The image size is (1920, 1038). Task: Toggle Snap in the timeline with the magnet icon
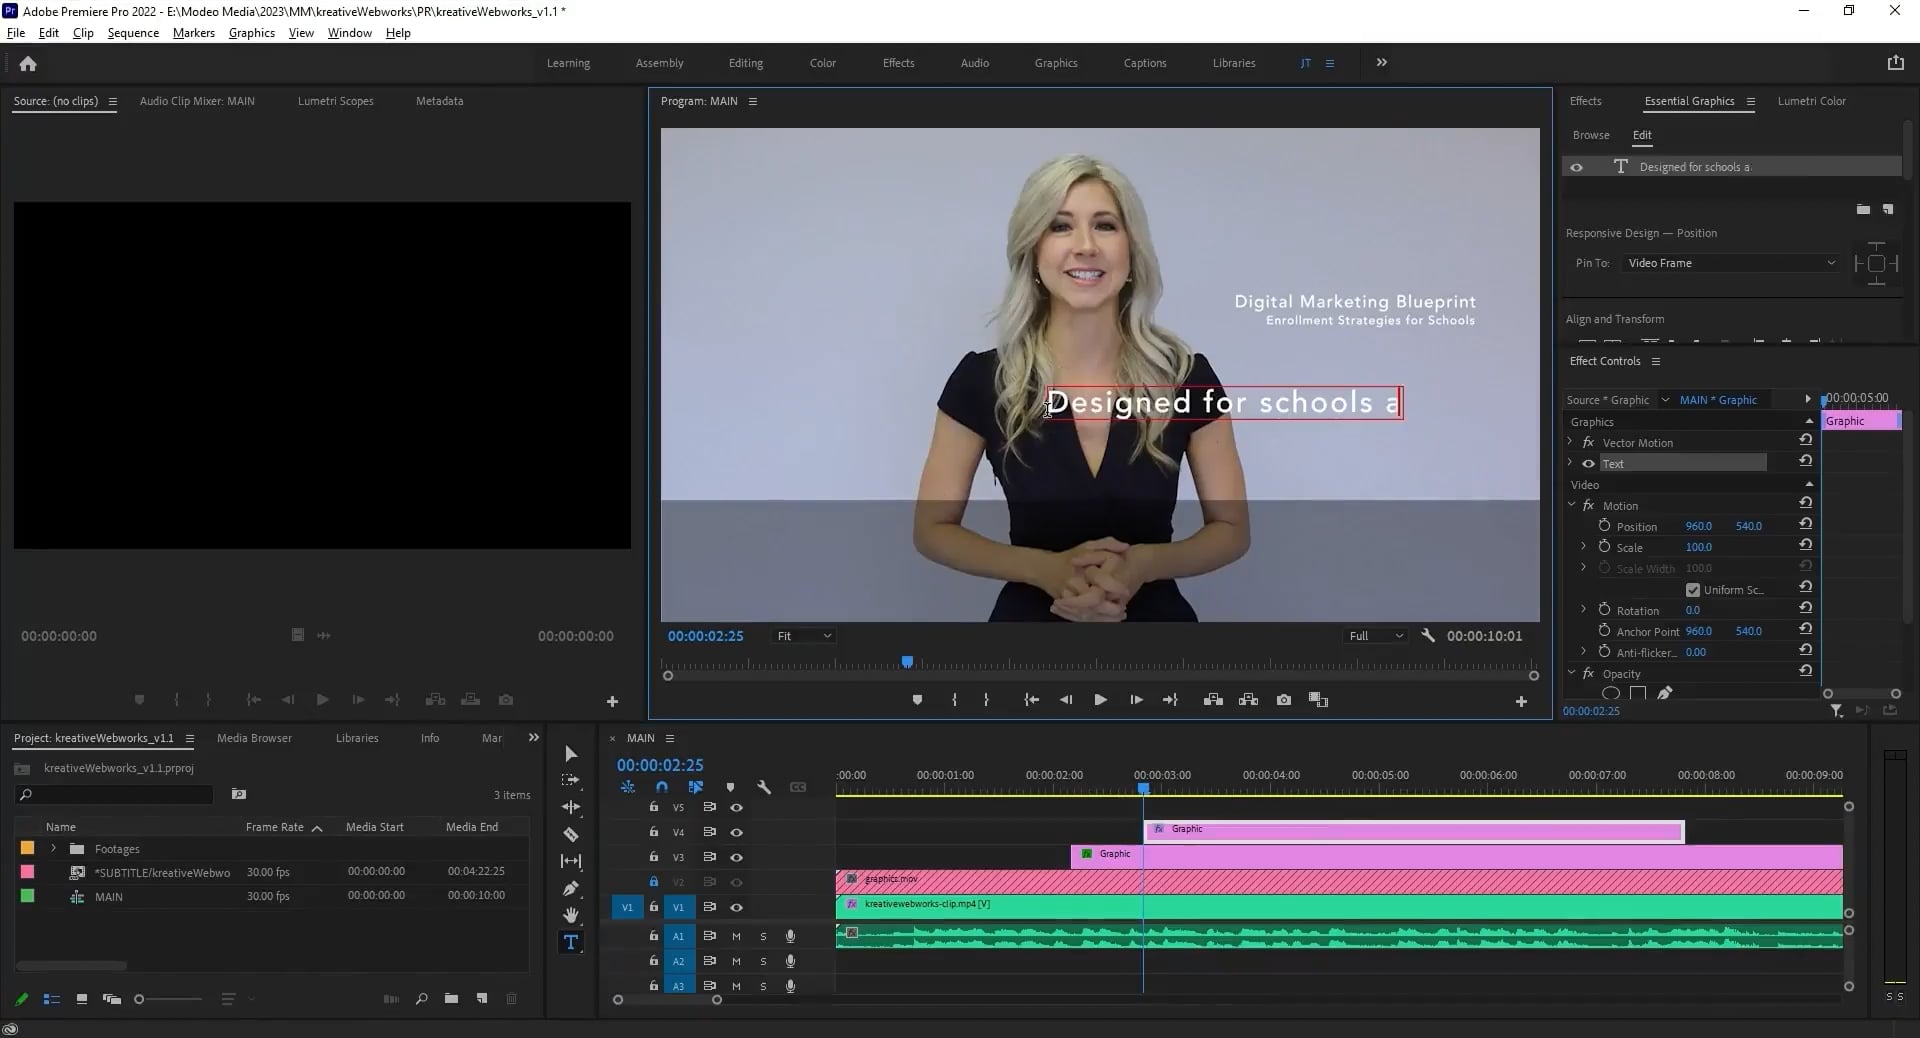click(x=662, y=788)
